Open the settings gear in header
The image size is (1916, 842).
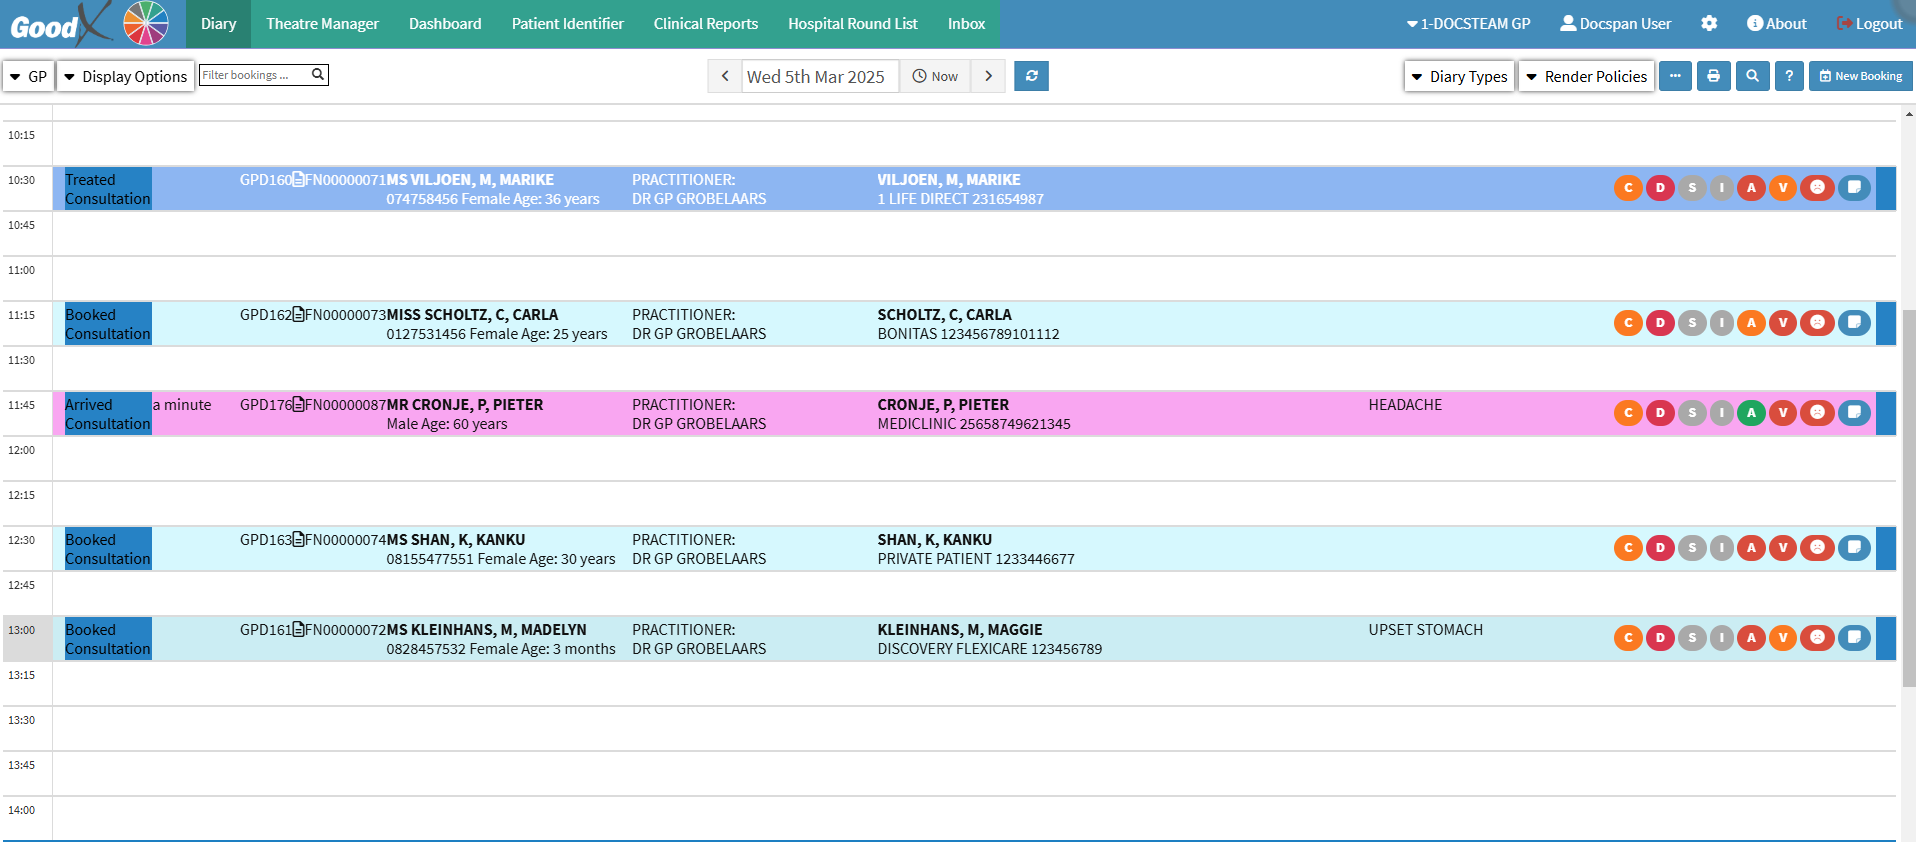(x=1709, y=23)
